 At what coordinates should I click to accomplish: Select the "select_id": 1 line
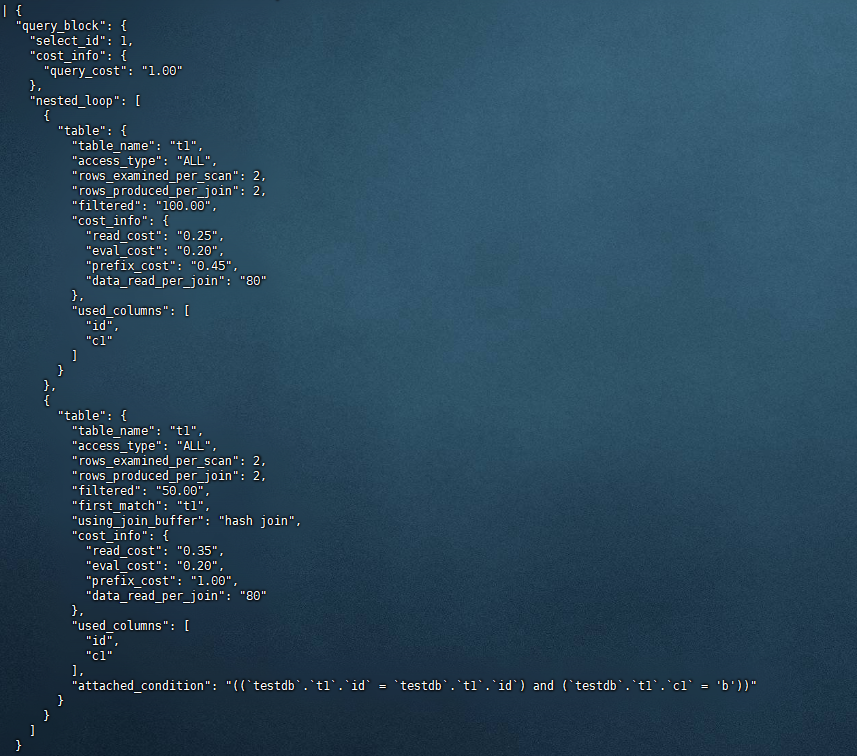click(x=81, y=41)
